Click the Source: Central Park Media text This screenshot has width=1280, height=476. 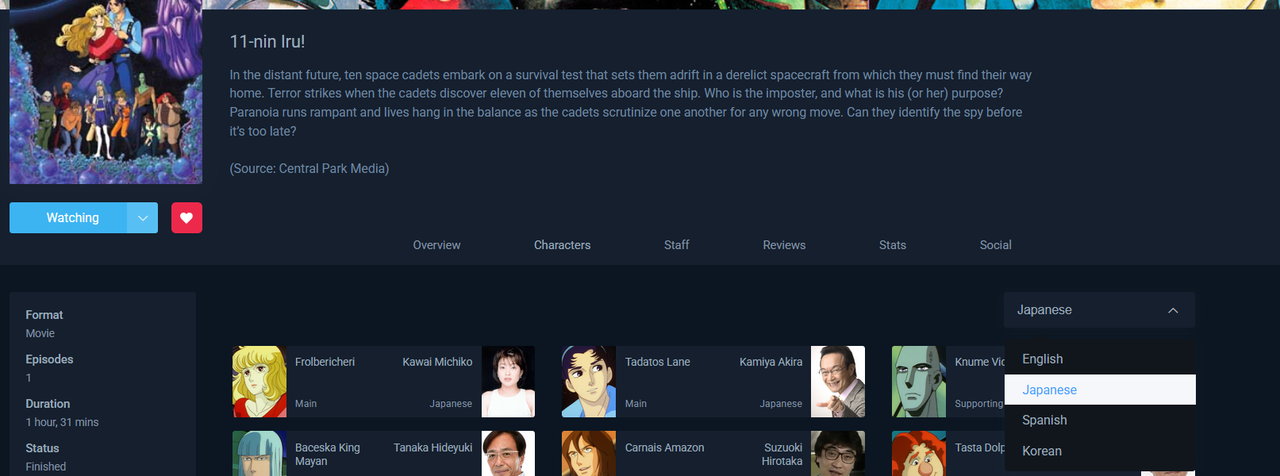click(309, 168)
